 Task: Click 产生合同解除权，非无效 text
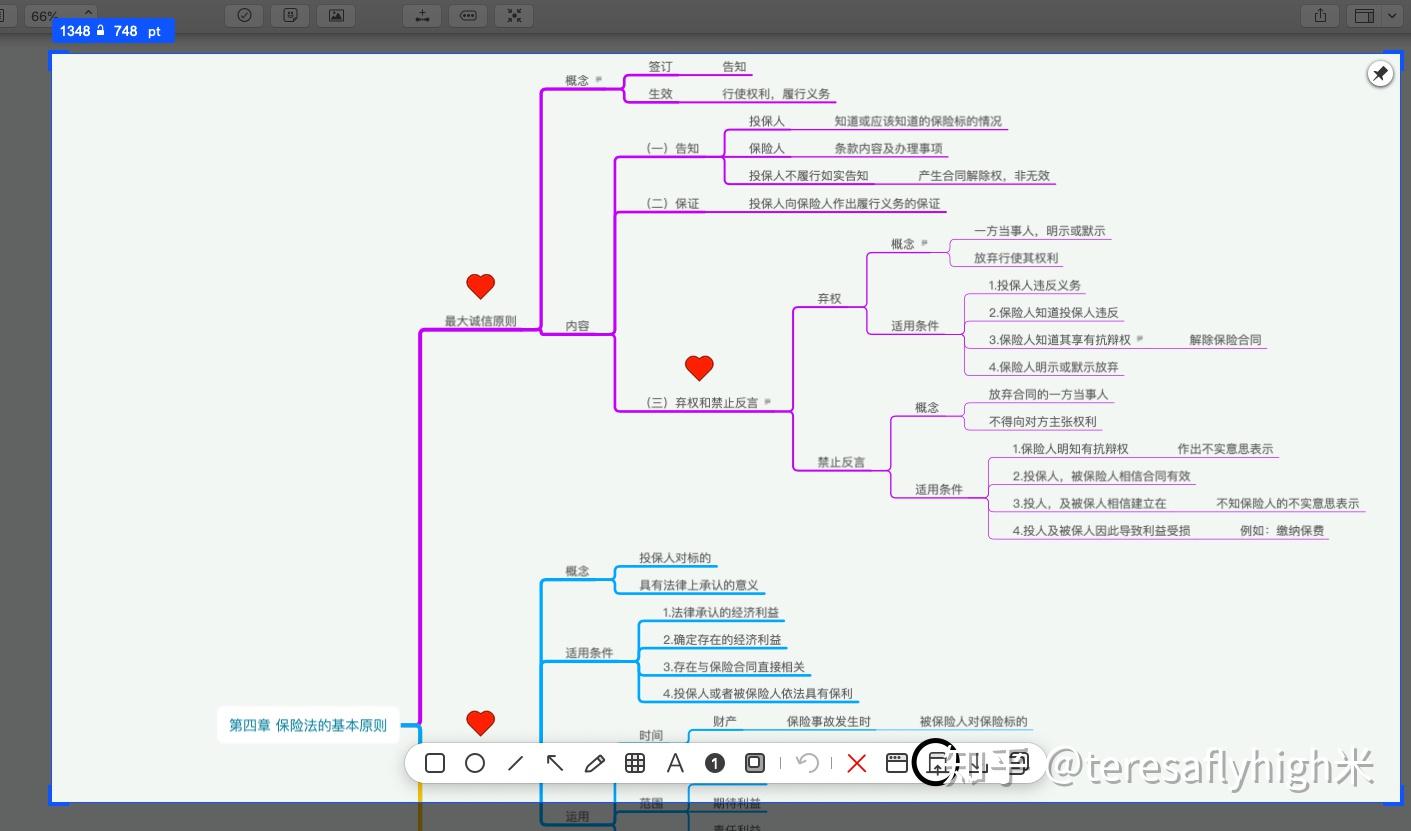(984, 175)
